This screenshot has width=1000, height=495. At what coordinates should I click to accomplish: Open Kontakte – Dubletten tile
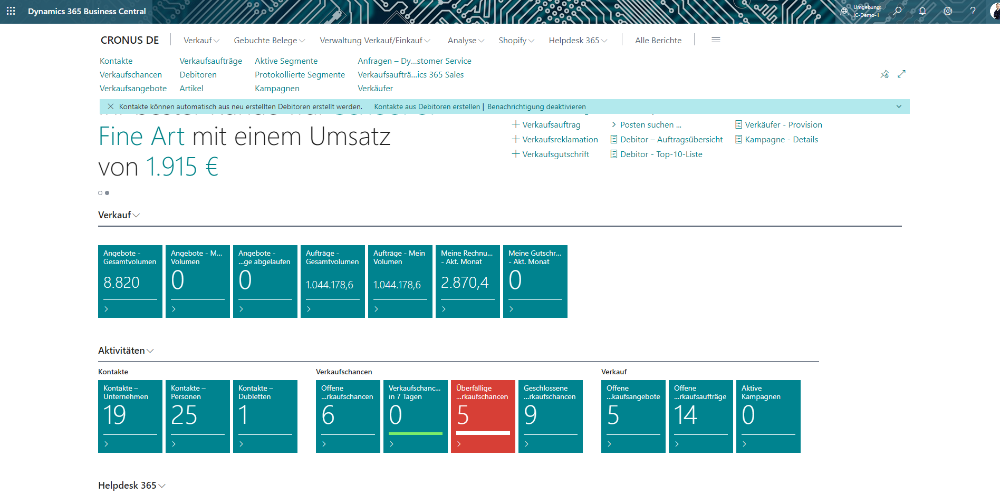(x=265, y=417)
